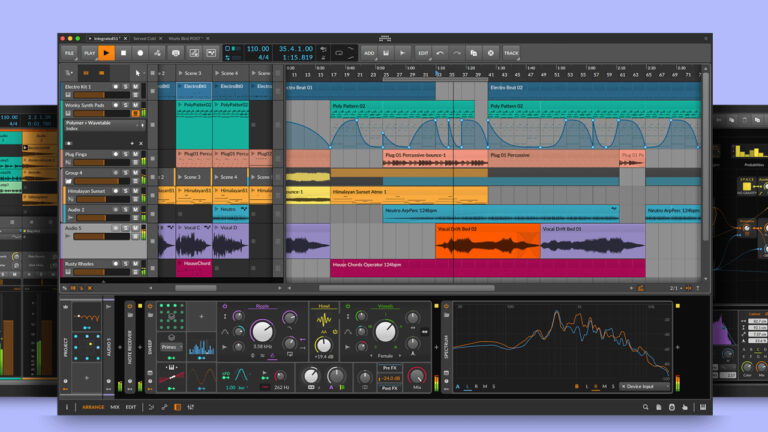Click the Redo arrow icon

point(456,53)
